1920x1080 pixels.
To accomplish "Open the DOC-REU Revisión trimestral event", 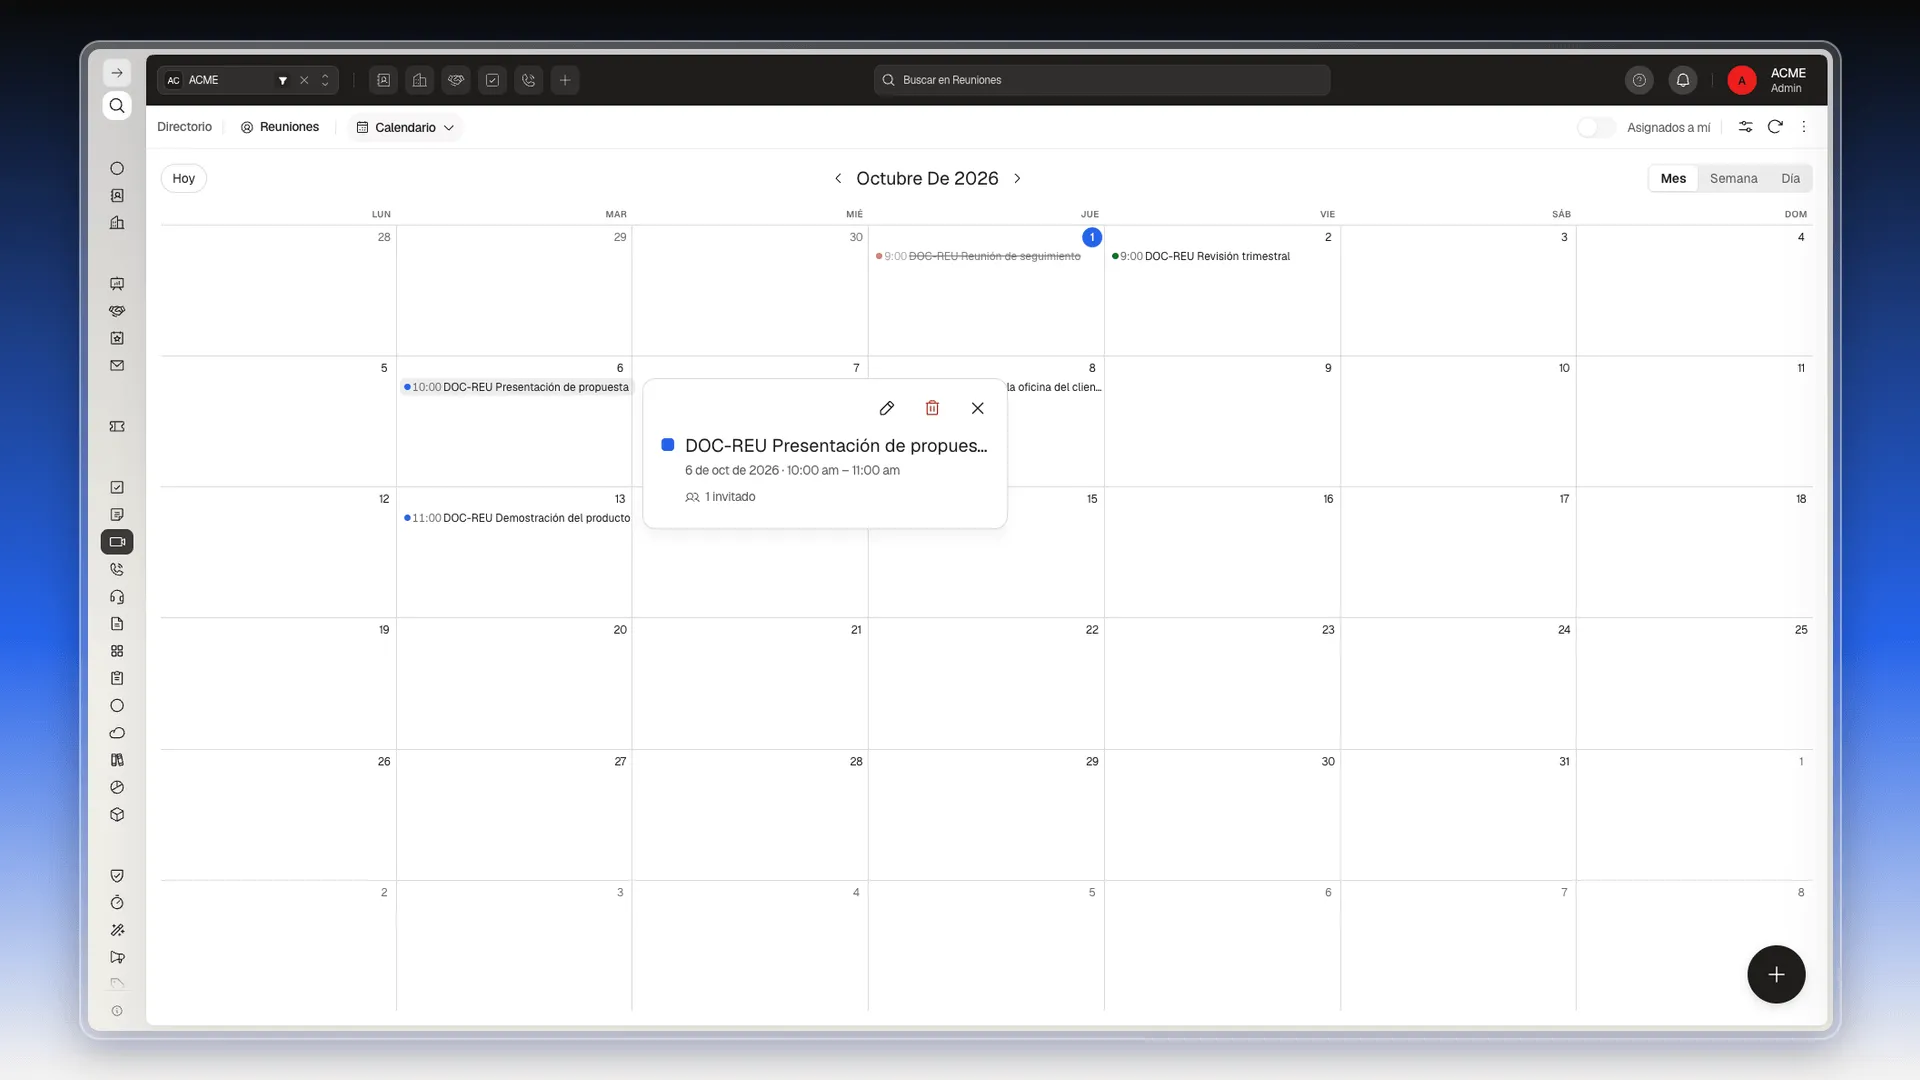I will [1201, 256].
